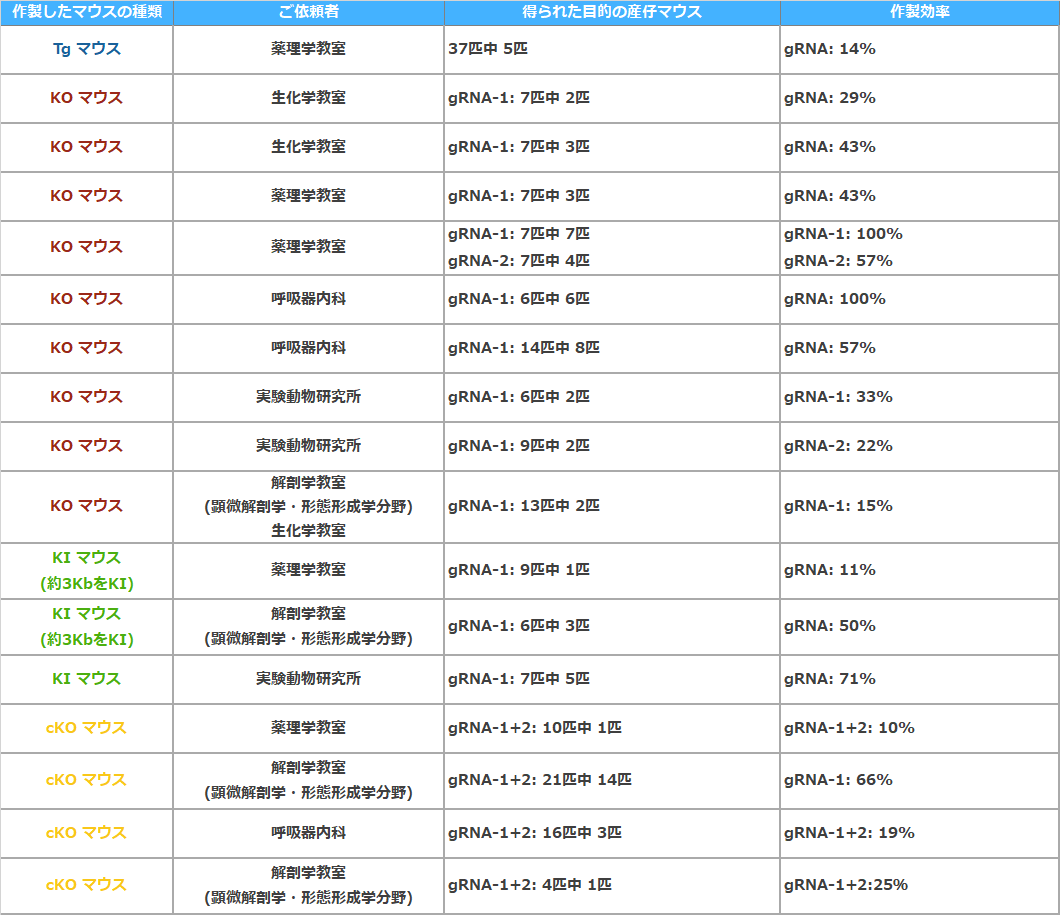Click the gRNA: 11% efficiency value

tap(829, 570)
